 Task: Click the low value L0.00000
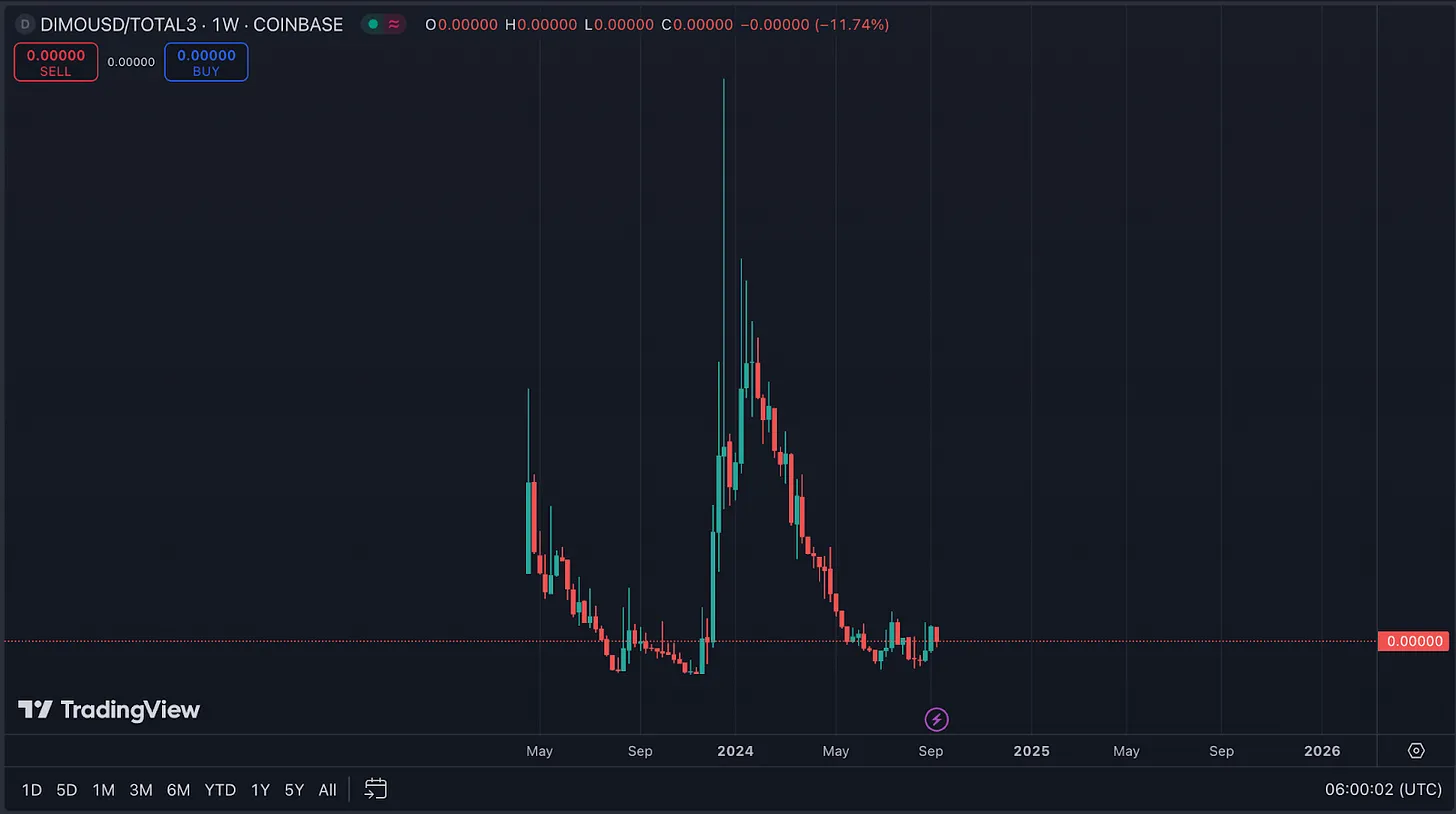coord(618,24)
